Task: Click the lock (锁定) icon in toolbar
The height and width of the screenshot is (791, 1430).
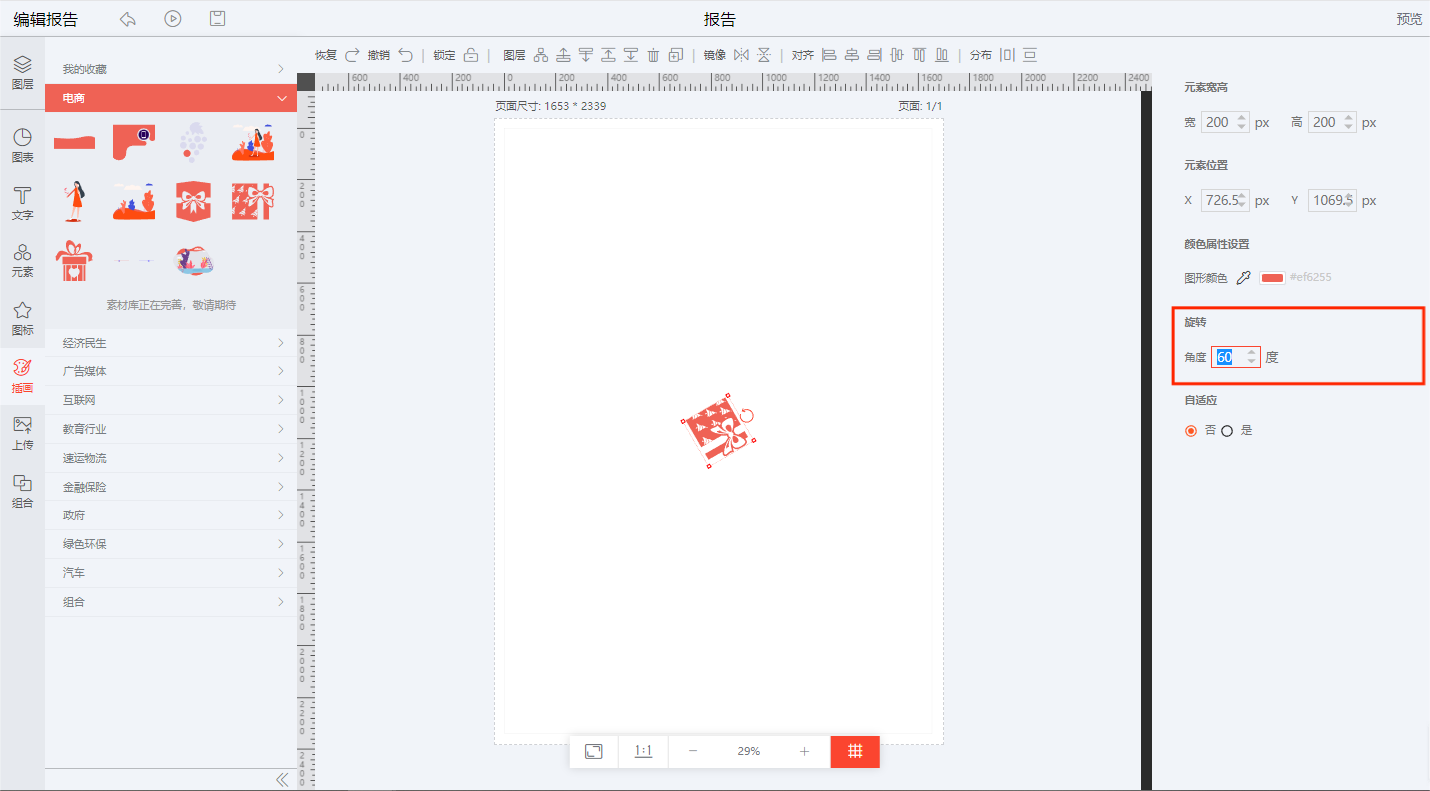Action: coord(471,55)
